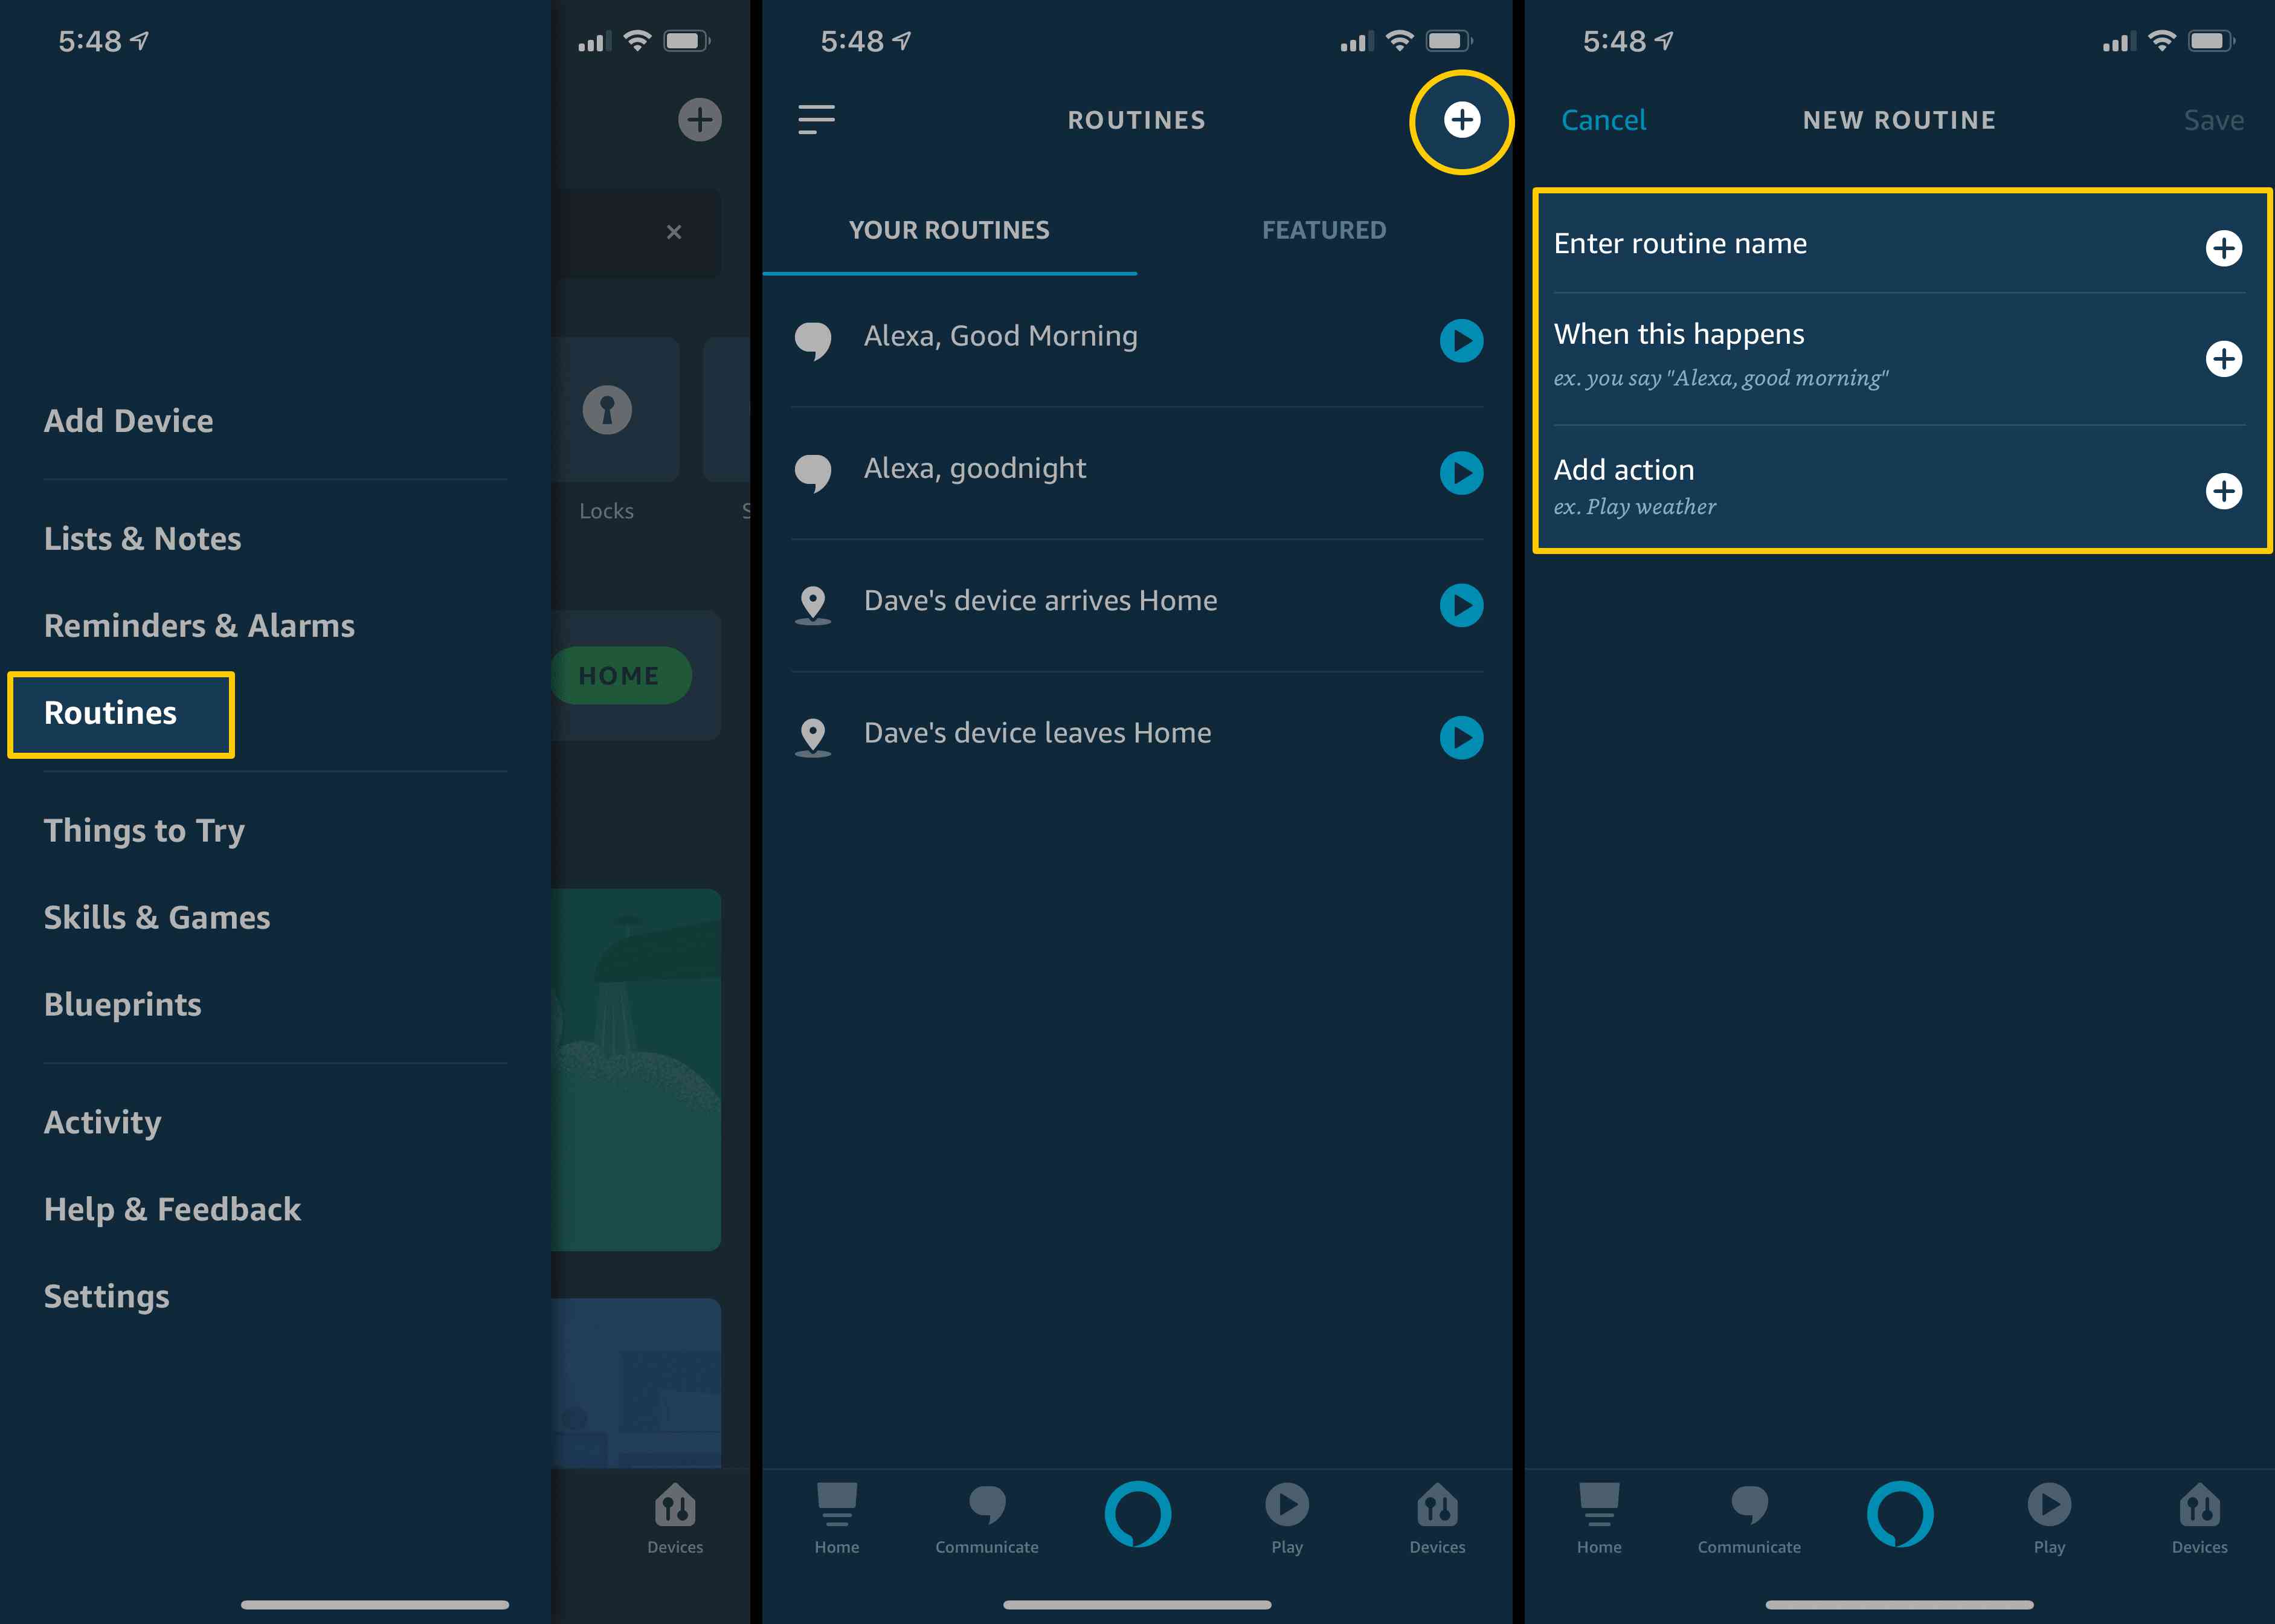Select Add Device in side menu
This screenshot has height=1624, width=2275.
pyautogui.click(x=128, y=421)
